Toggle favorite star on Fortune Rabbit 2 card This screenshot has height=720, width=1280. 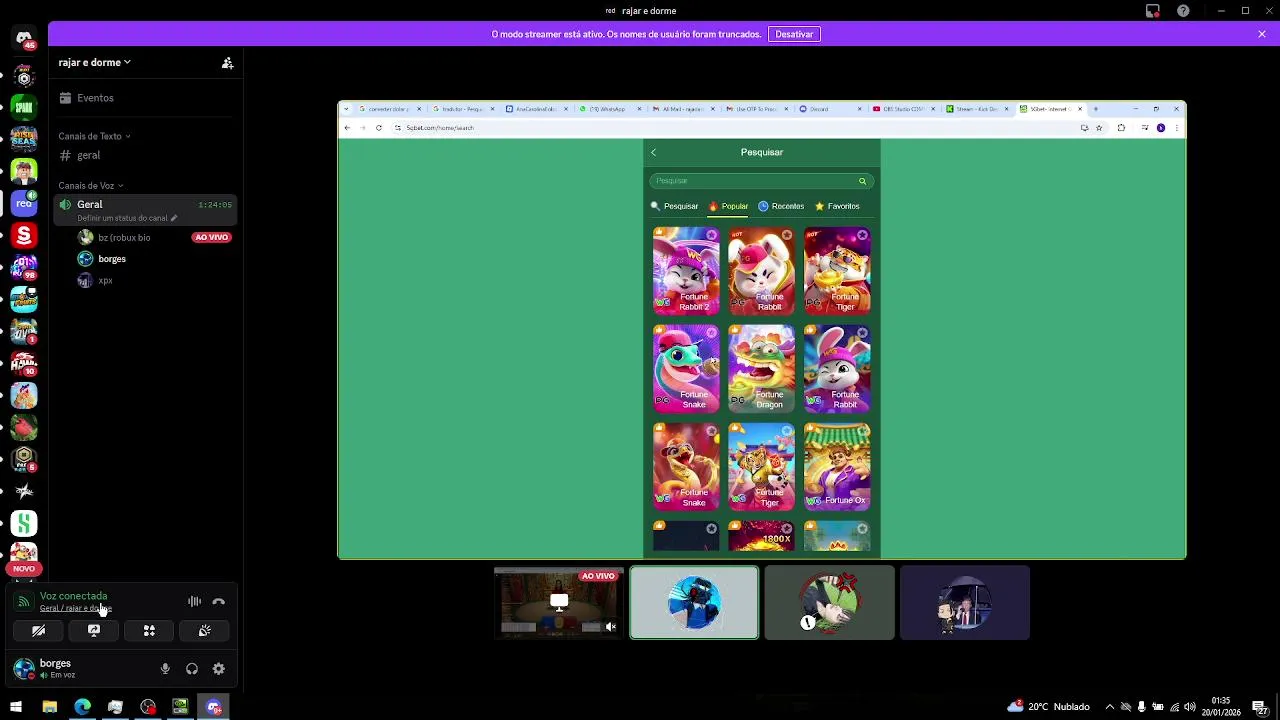(x=711, y=236)
